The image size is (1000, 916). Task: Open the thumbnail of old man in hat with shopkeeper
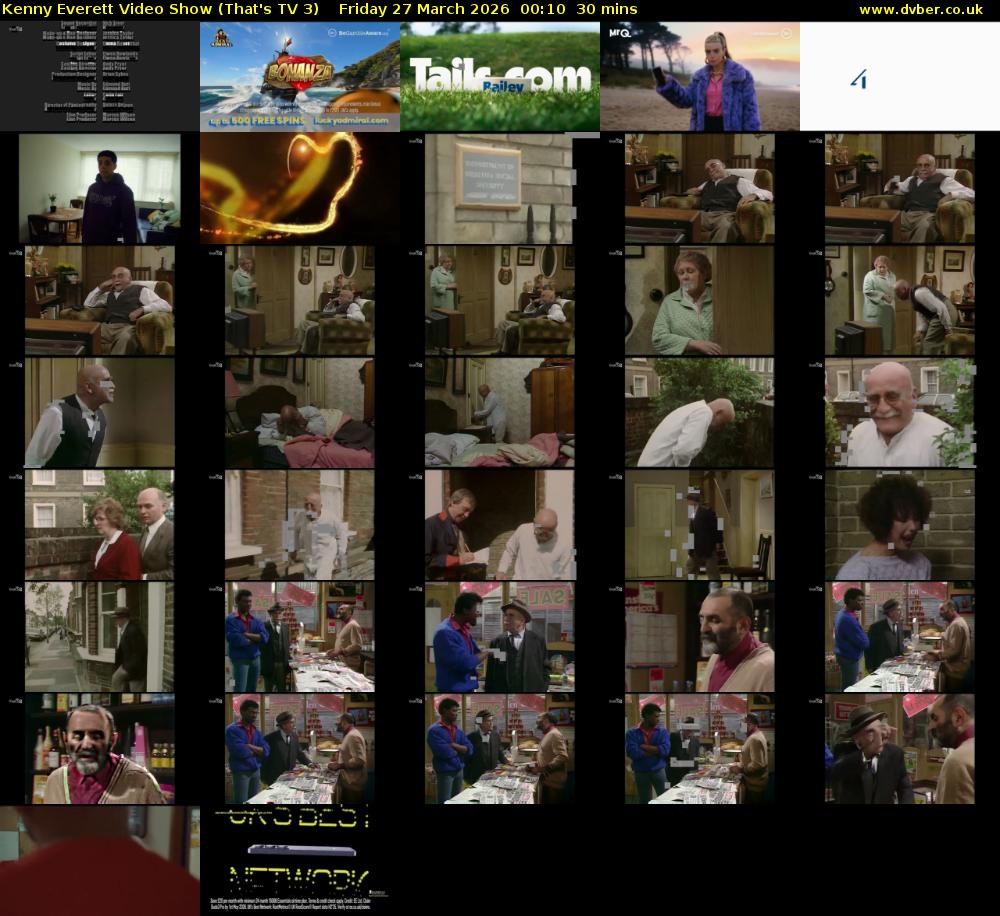point(900,749)
